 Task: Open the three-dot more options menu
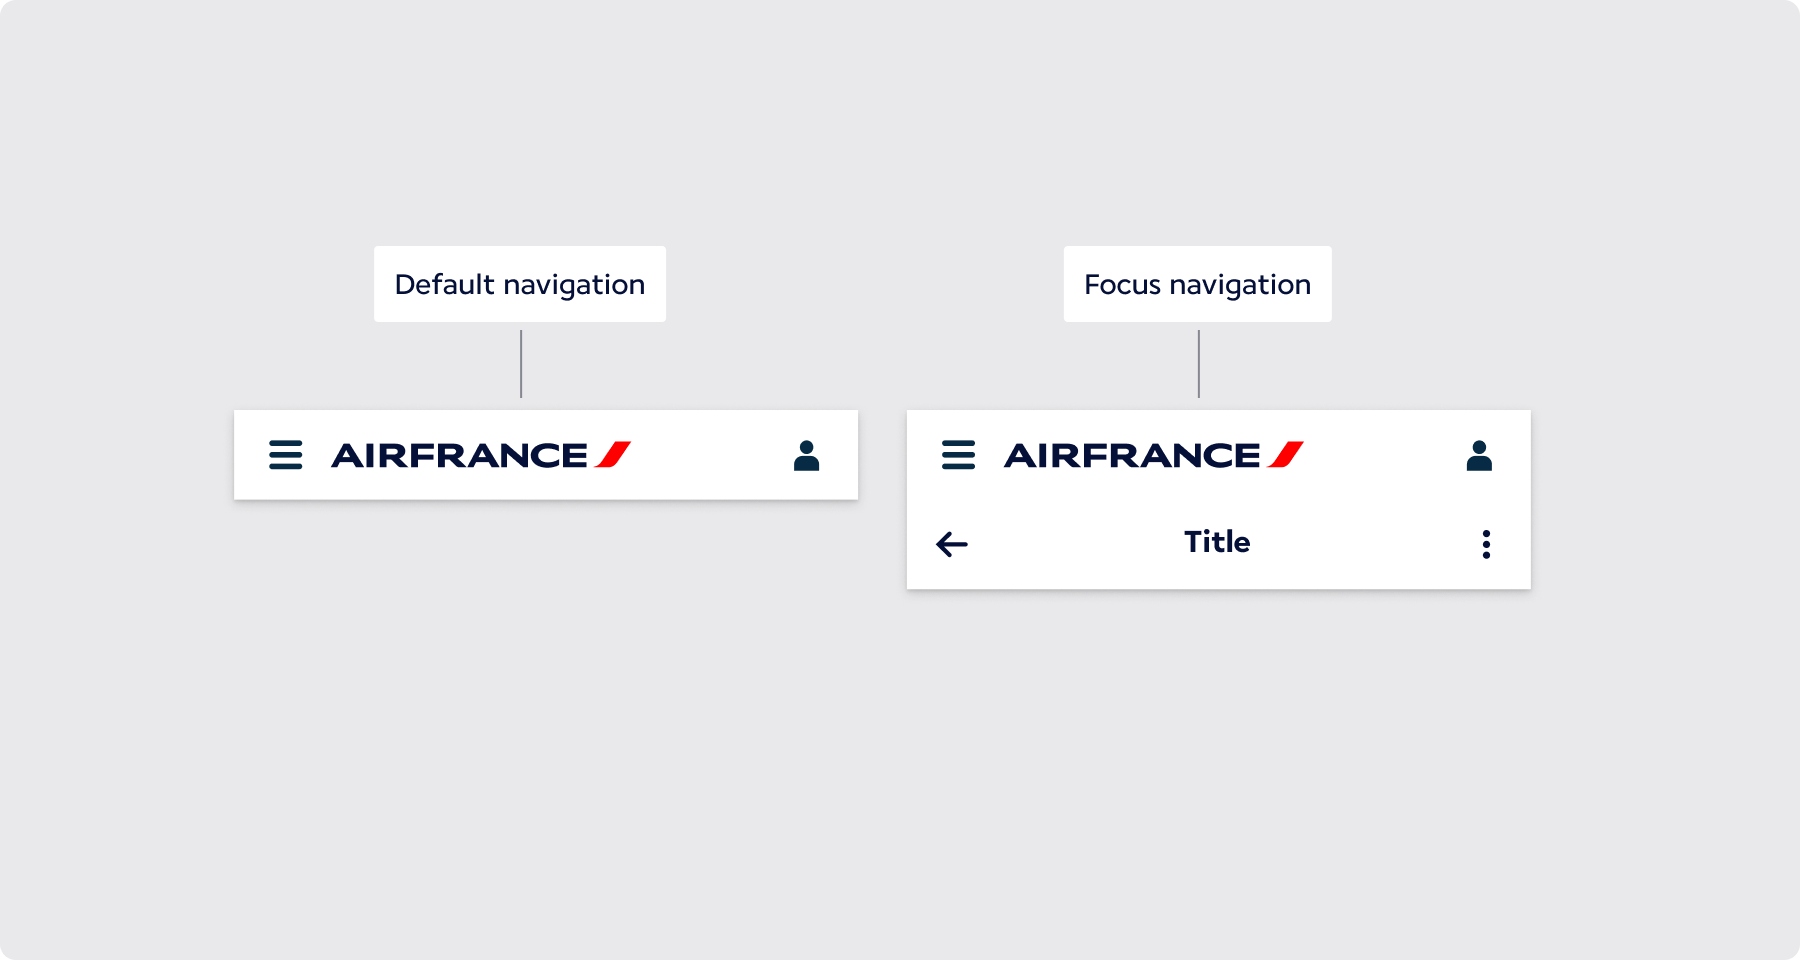coord(1486,544)
